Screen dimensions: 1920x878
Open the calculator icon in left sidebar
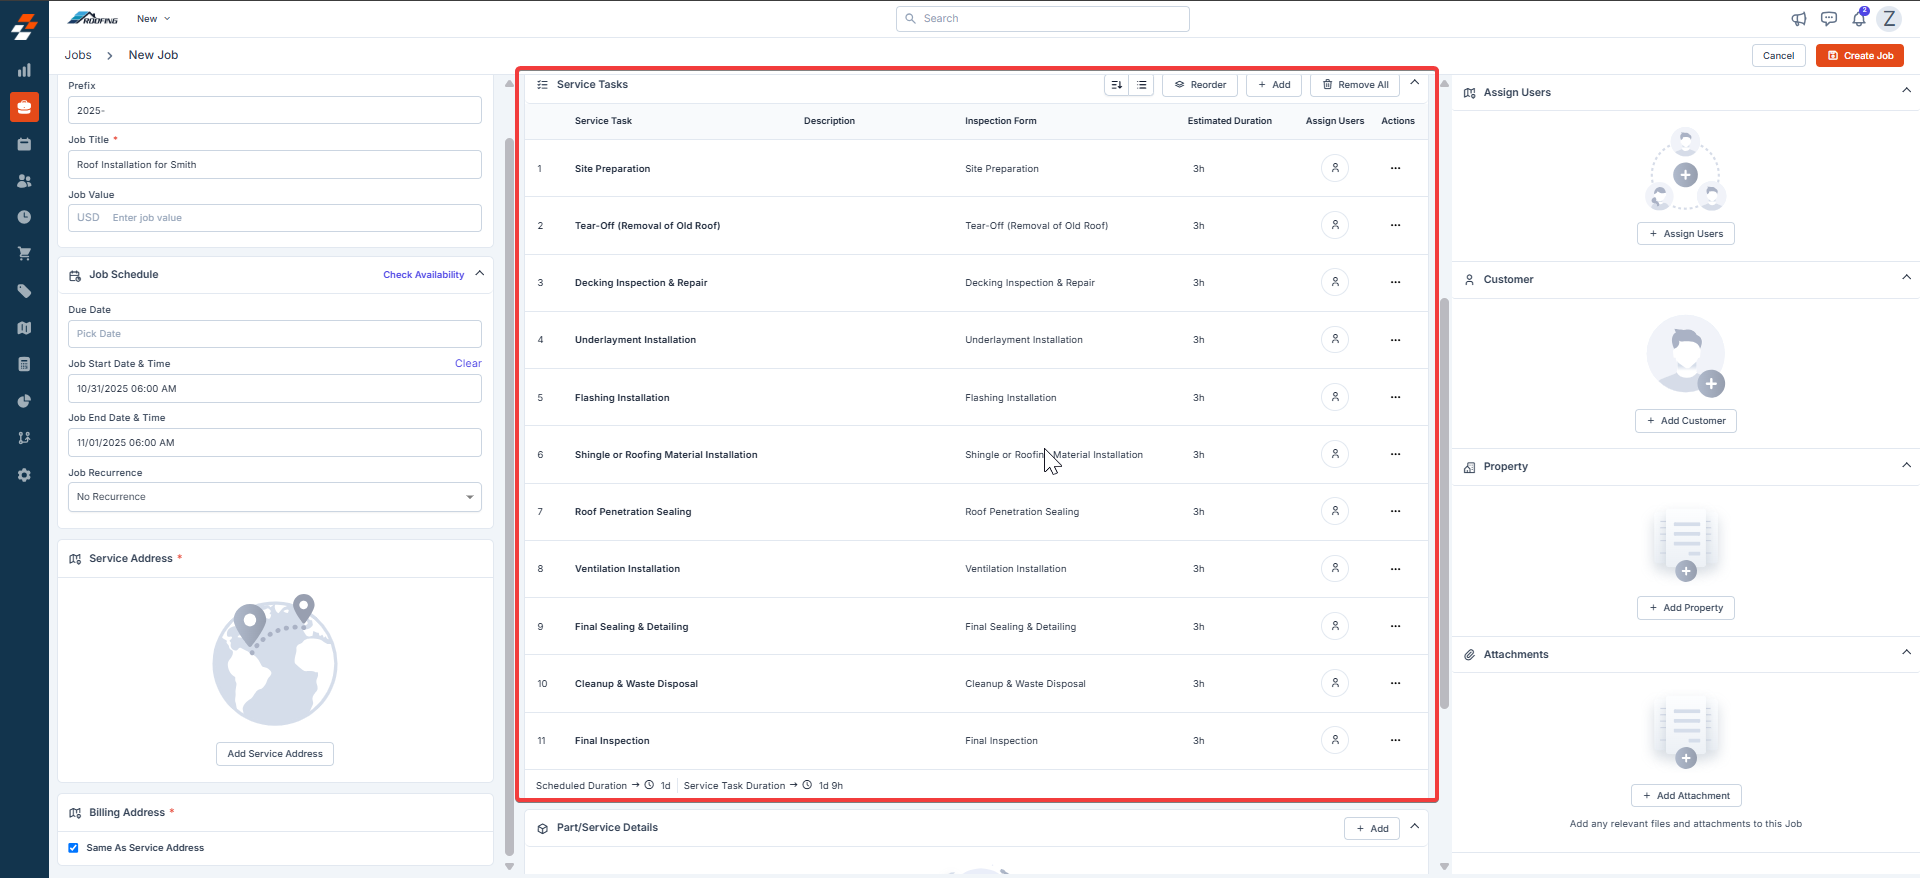(24, 364)
